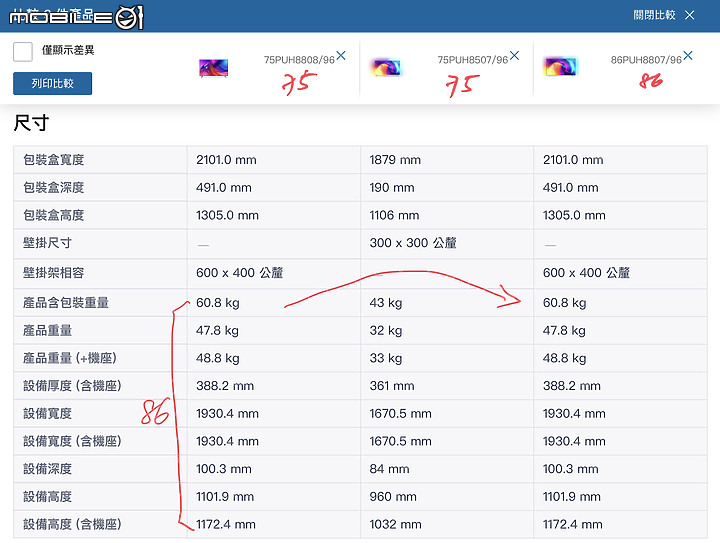Click the 1879 mm box width value
720x543 pixels.
395,160
